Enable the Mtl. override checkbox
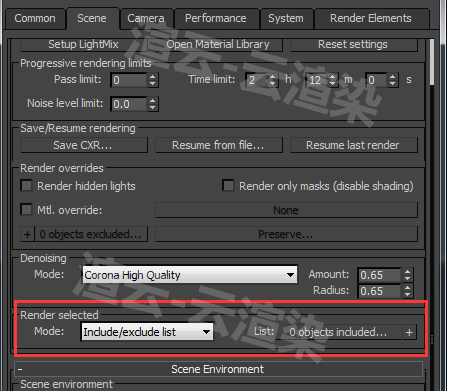 click(26, 210)
